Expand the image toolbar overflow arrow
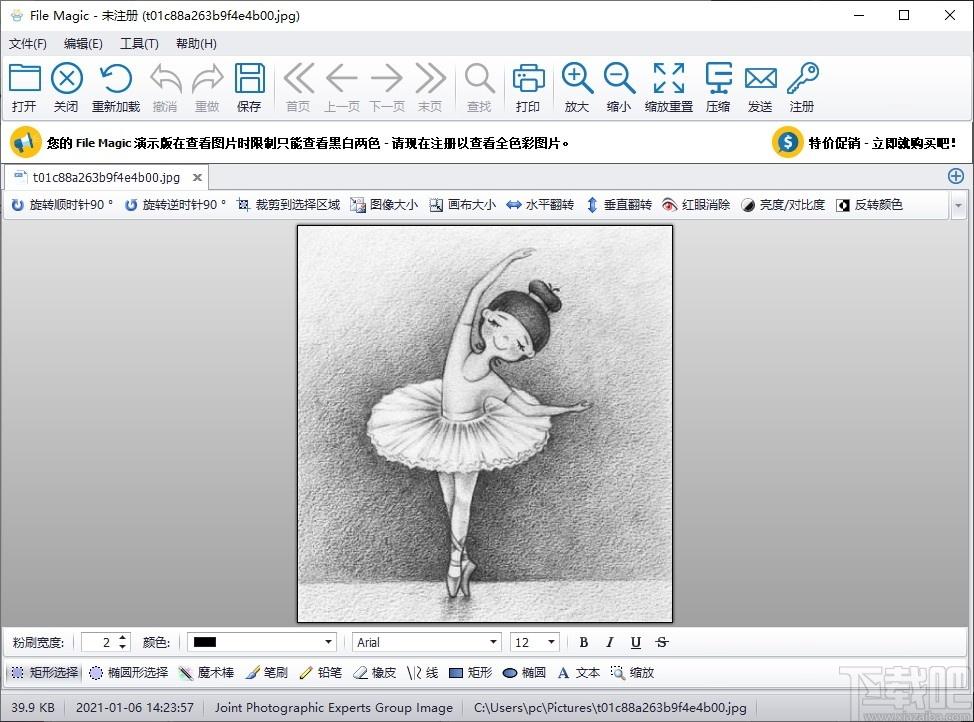 [x=958, y=205]
